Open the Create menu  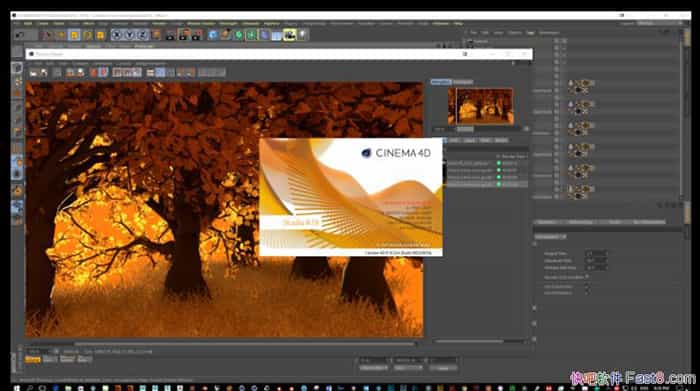pyautogui.click(x=43, y=23)
